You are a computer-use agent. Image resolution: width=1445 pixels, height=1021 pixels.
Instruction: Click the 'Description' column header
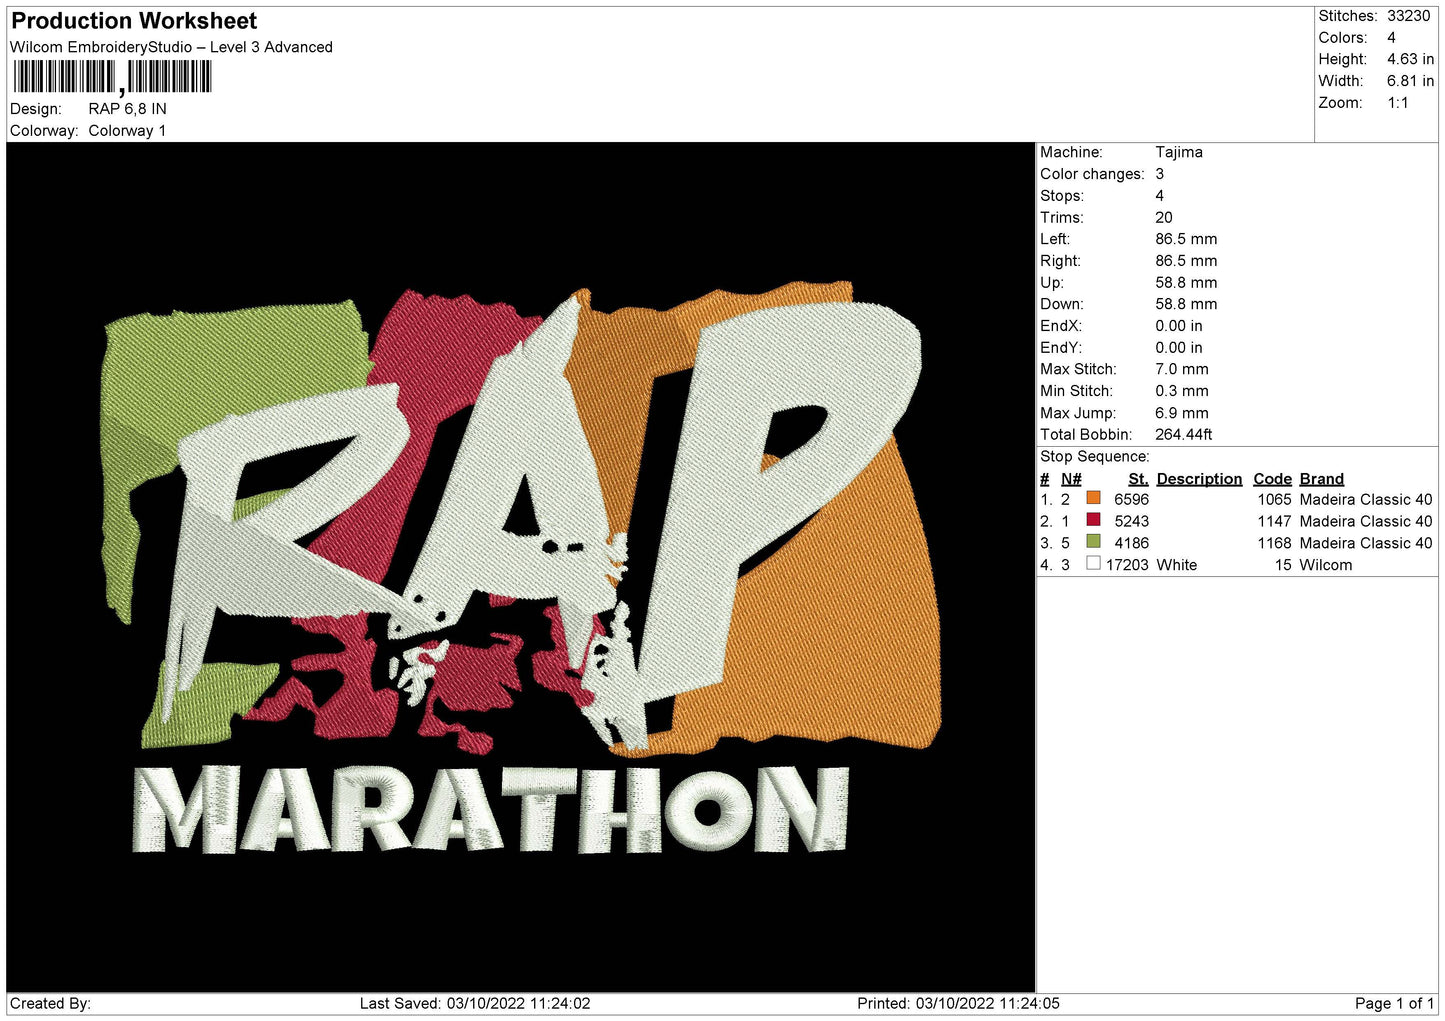point(1199,479)
